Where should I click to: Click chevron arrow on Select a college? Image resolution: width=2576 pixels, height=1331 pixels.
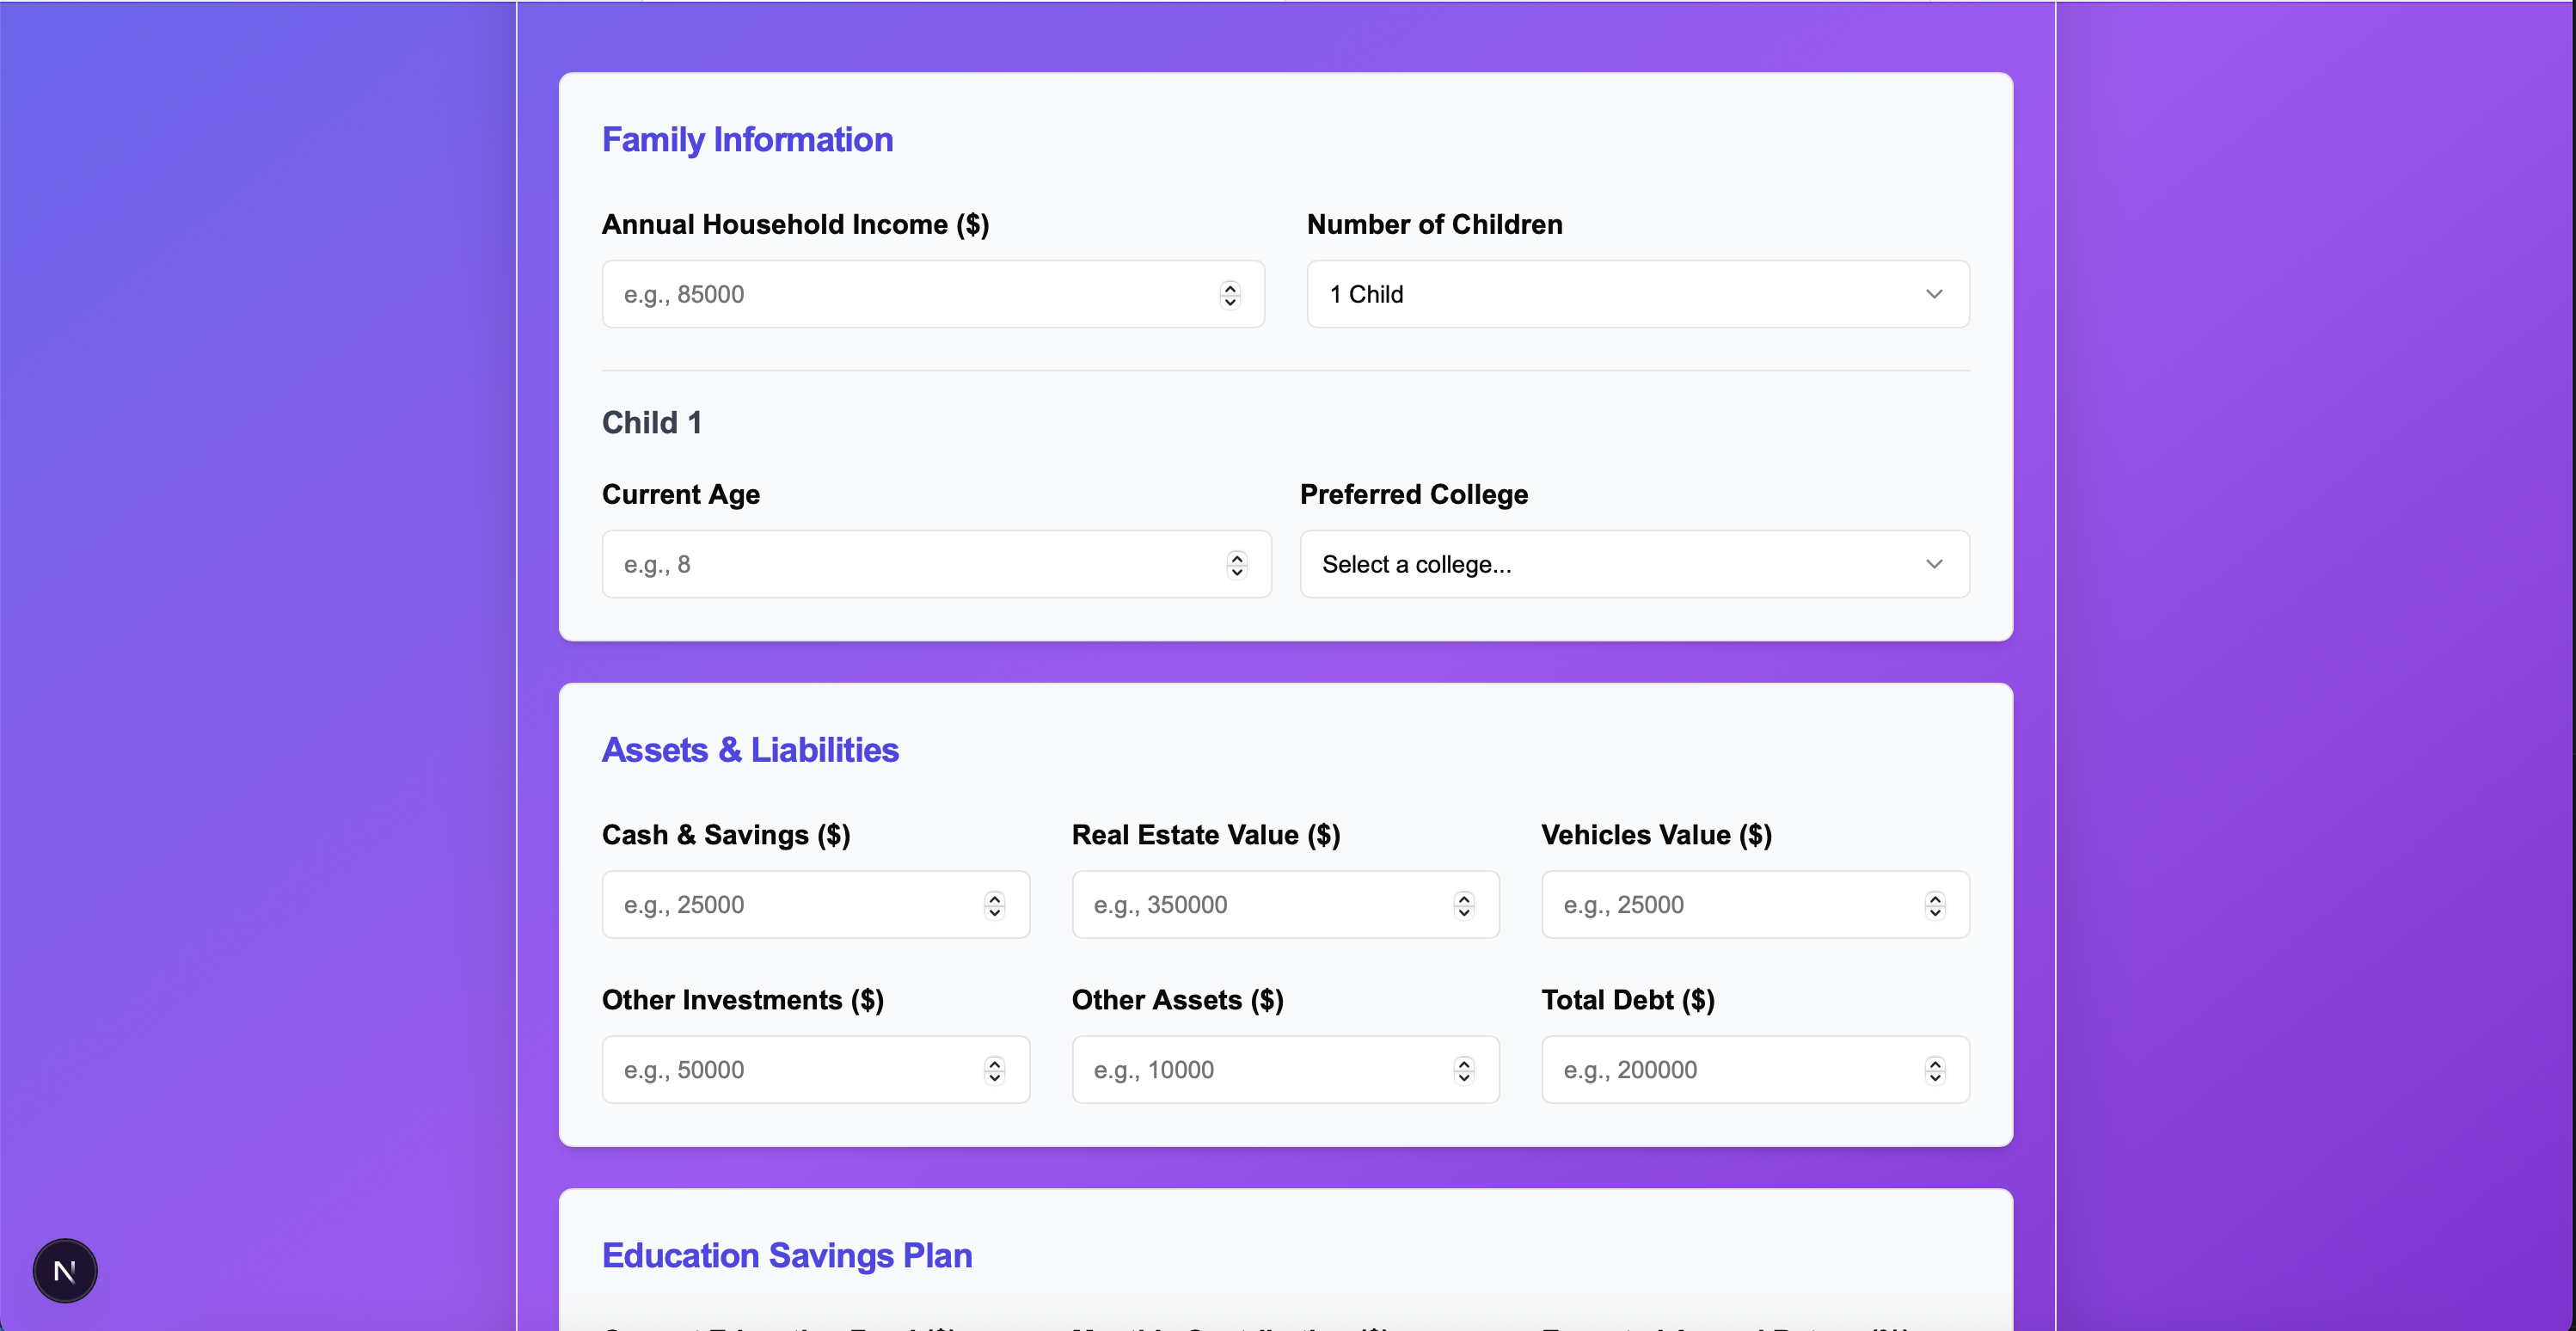[1934, 565]
